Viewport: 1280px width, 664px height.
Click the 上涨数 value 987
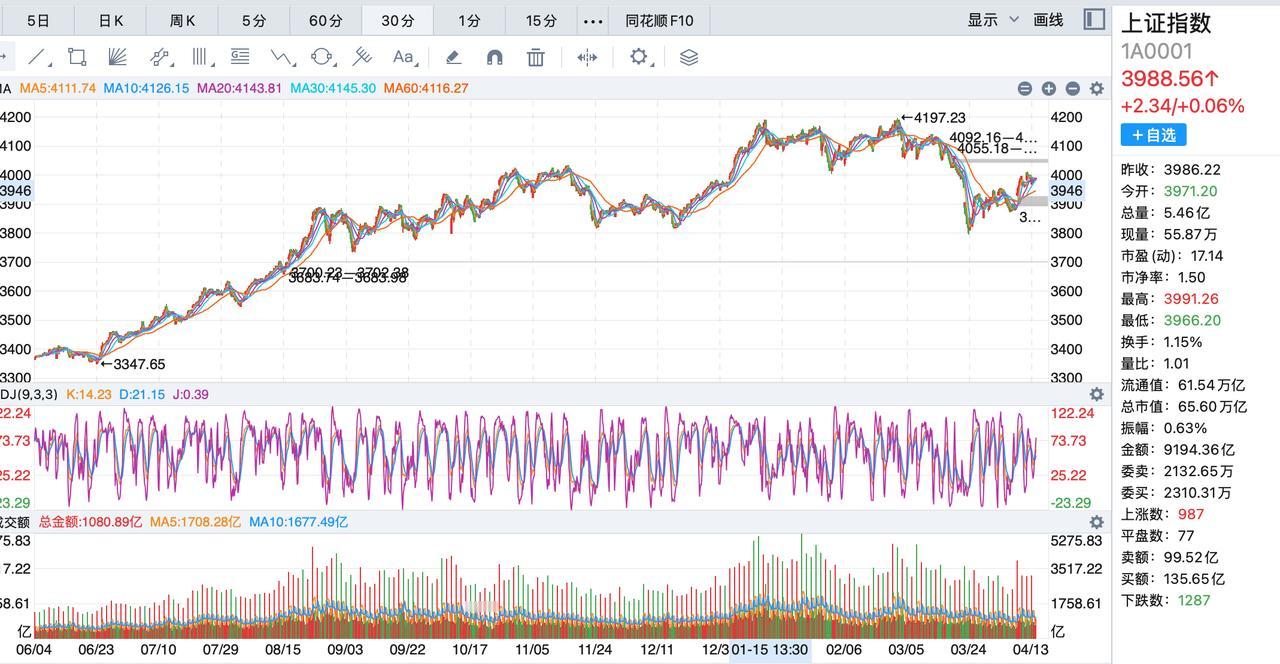(x=1191, y=514)
